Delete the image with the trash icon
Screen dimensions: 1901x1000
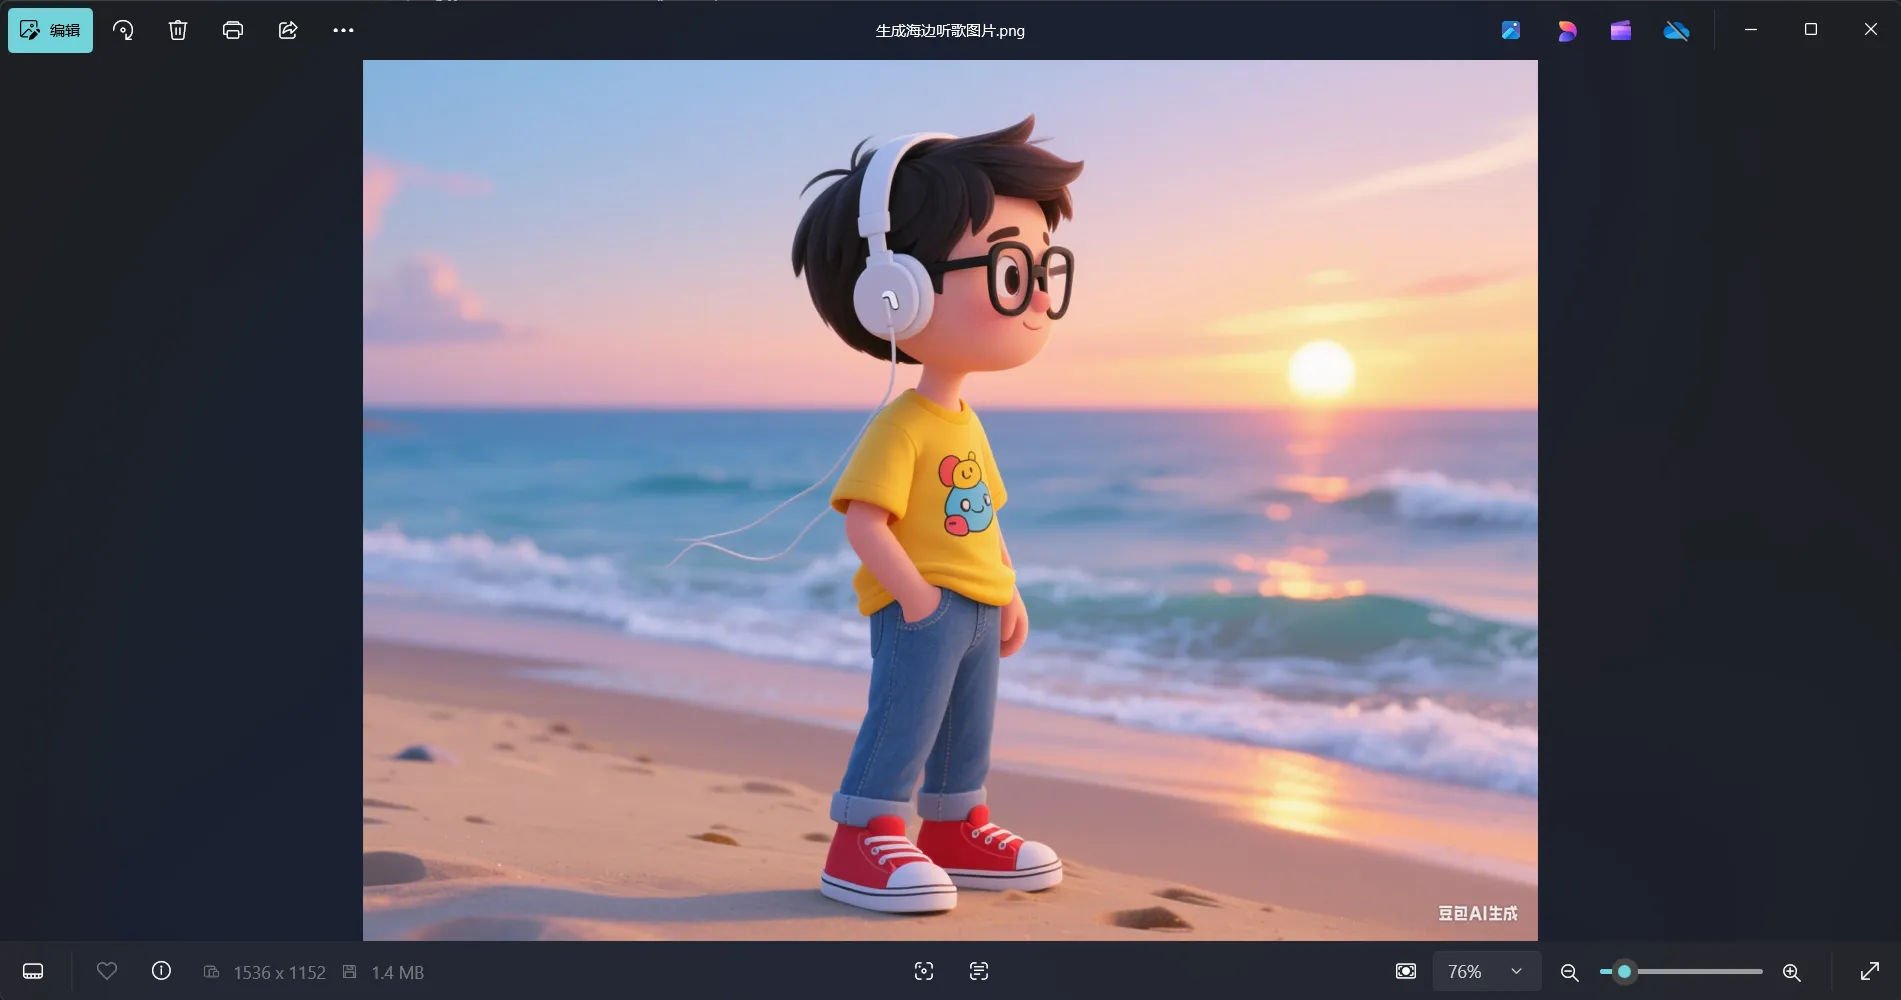(x=178, y=30)
